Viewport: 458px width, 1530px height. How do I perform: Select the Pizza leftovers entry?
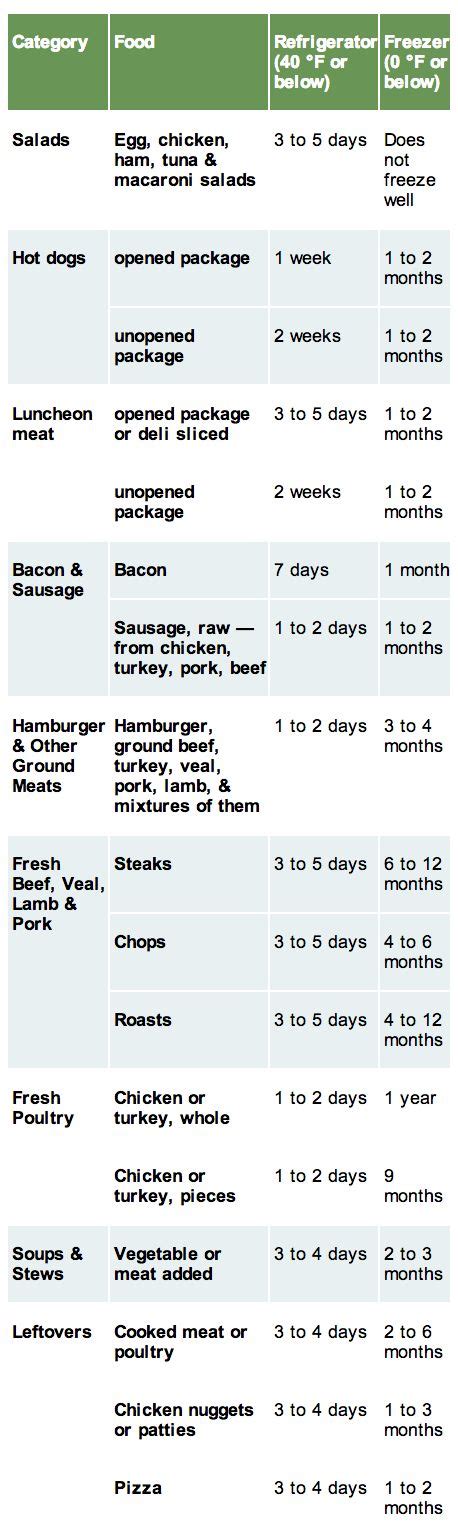click(x=138, y=1488)
